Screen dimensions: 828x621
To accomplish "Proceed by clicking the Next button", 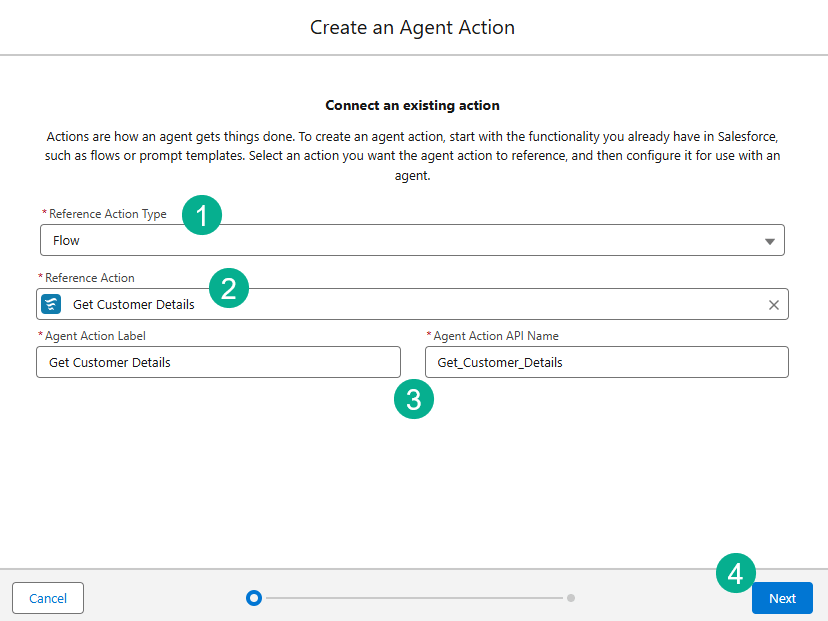I will (782, 598).
